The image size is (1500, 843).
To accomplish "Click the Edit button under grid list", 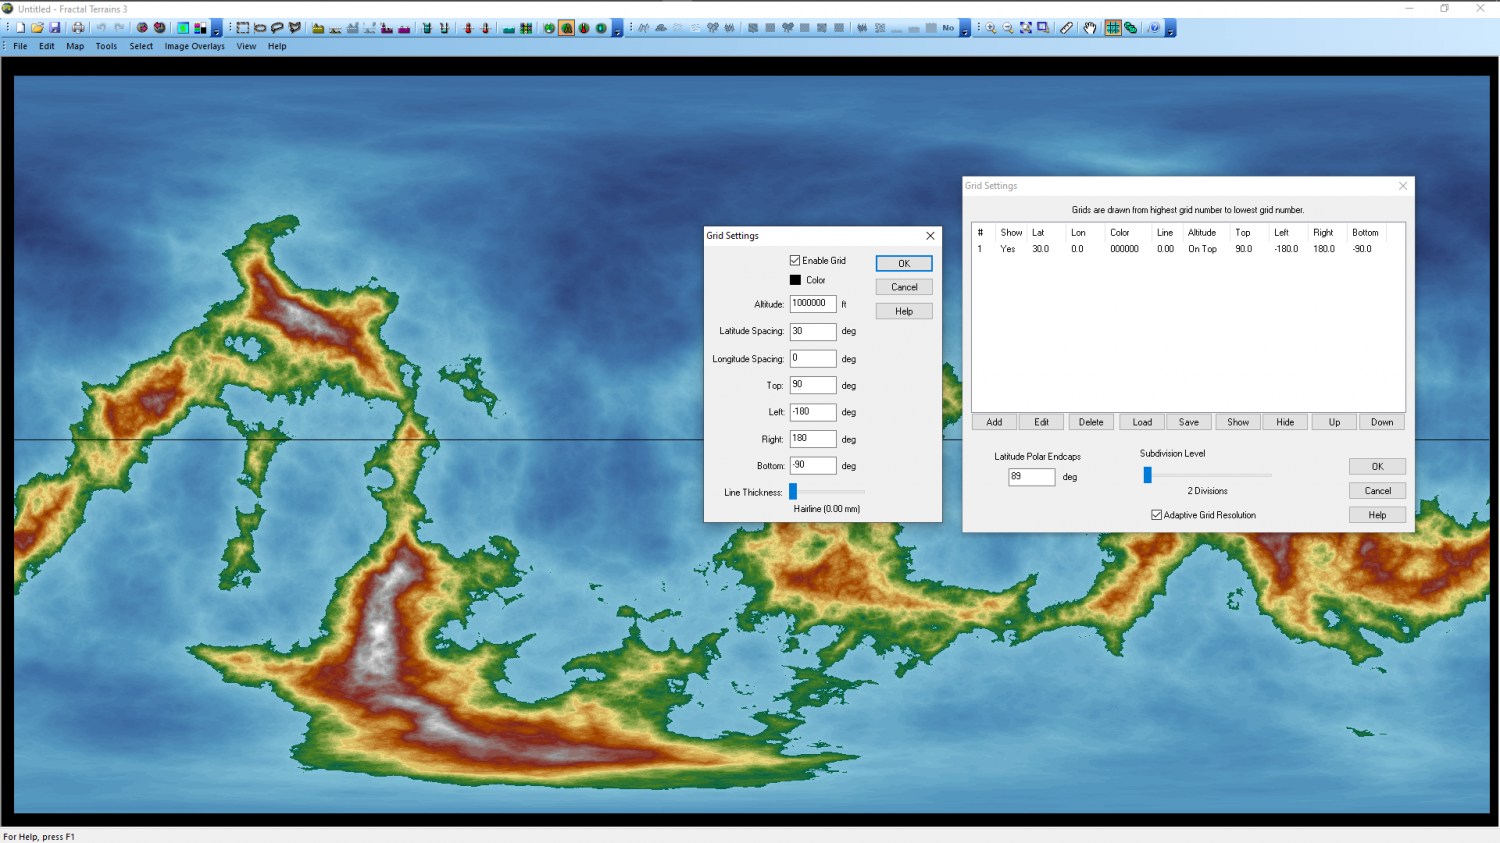I will point(1041,422).
